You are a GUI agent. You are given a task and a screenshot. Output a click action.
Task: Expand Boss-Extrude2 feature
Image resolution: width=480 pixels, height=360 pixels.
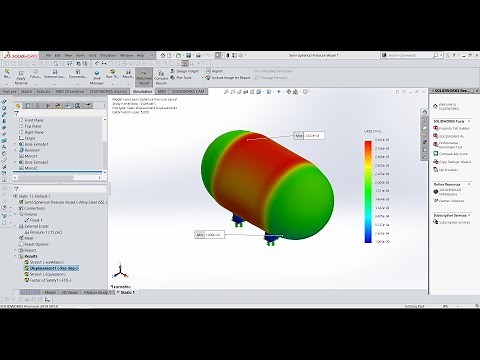pyautogui.click(x=15, y=162)
